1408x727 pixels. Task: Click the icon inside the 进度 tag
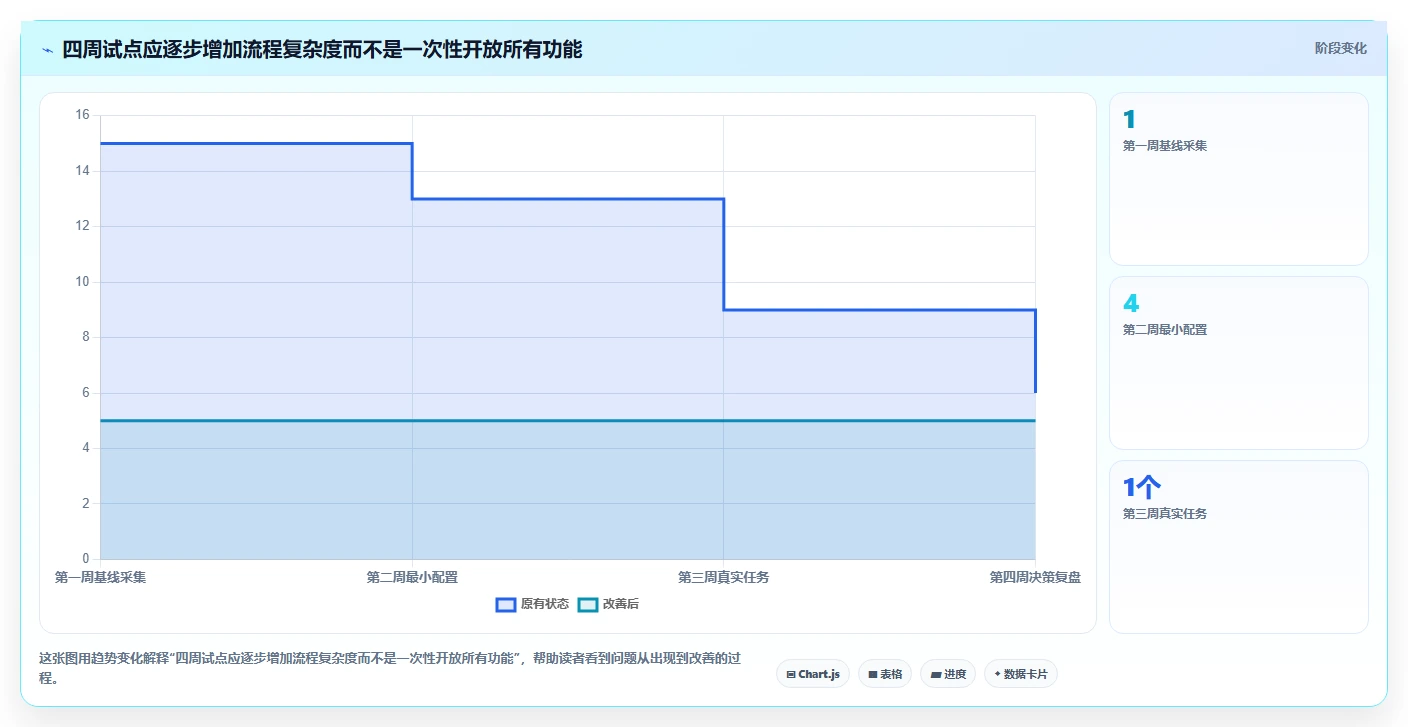(x=935, y=675)
